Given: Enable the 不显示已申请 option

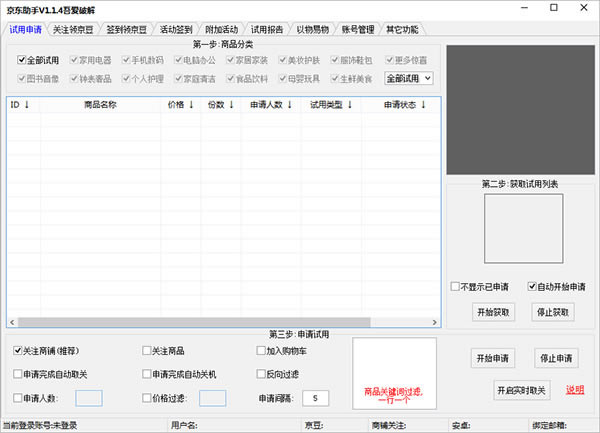Looking at the screenshot, I should tap(456, 285).
